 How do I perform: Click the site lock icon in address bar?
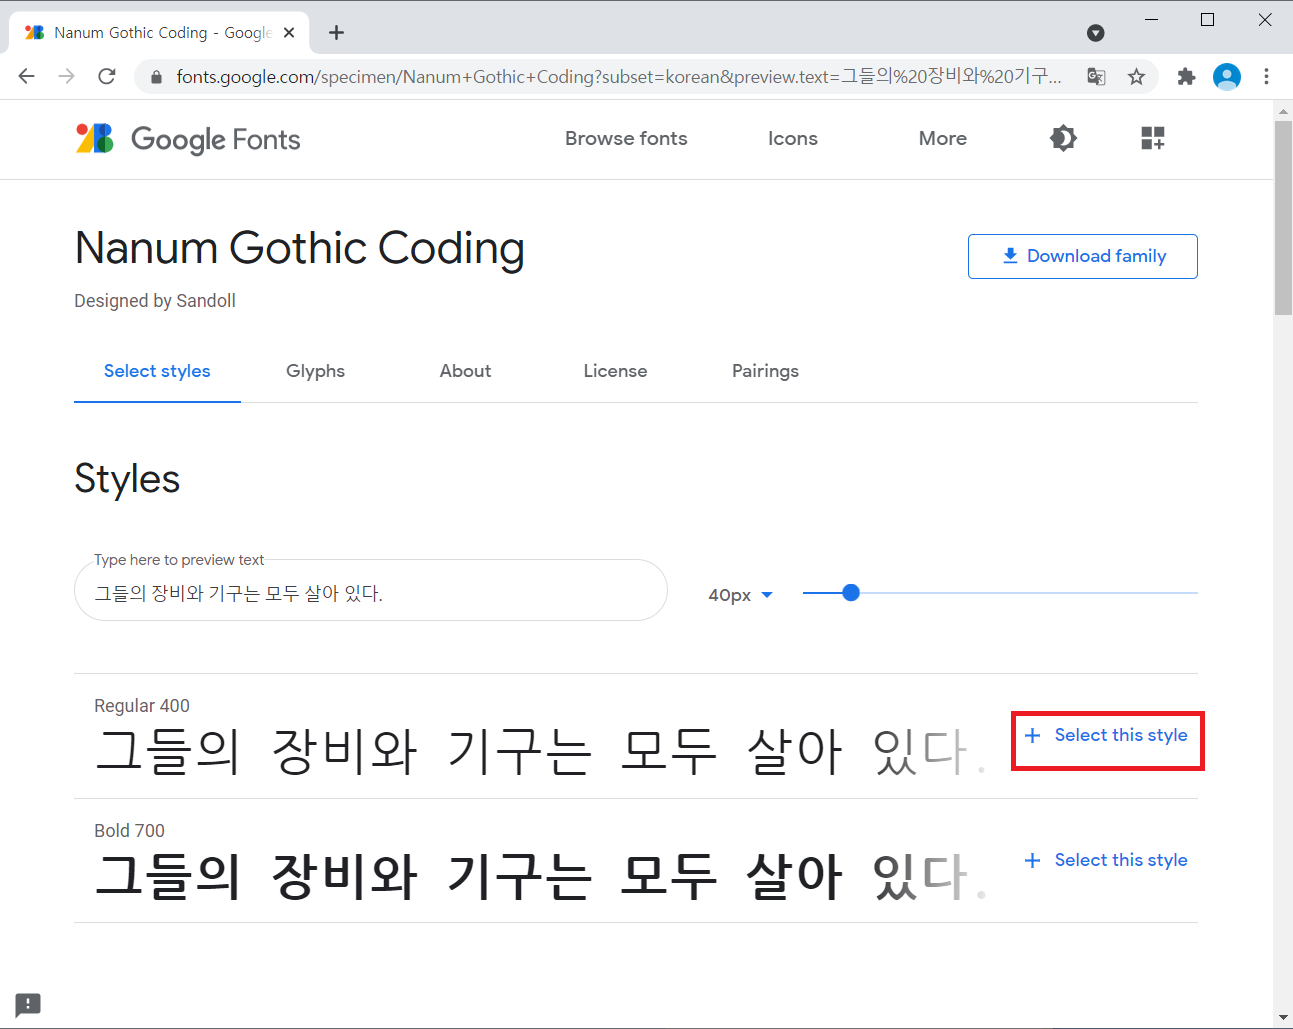156,77
